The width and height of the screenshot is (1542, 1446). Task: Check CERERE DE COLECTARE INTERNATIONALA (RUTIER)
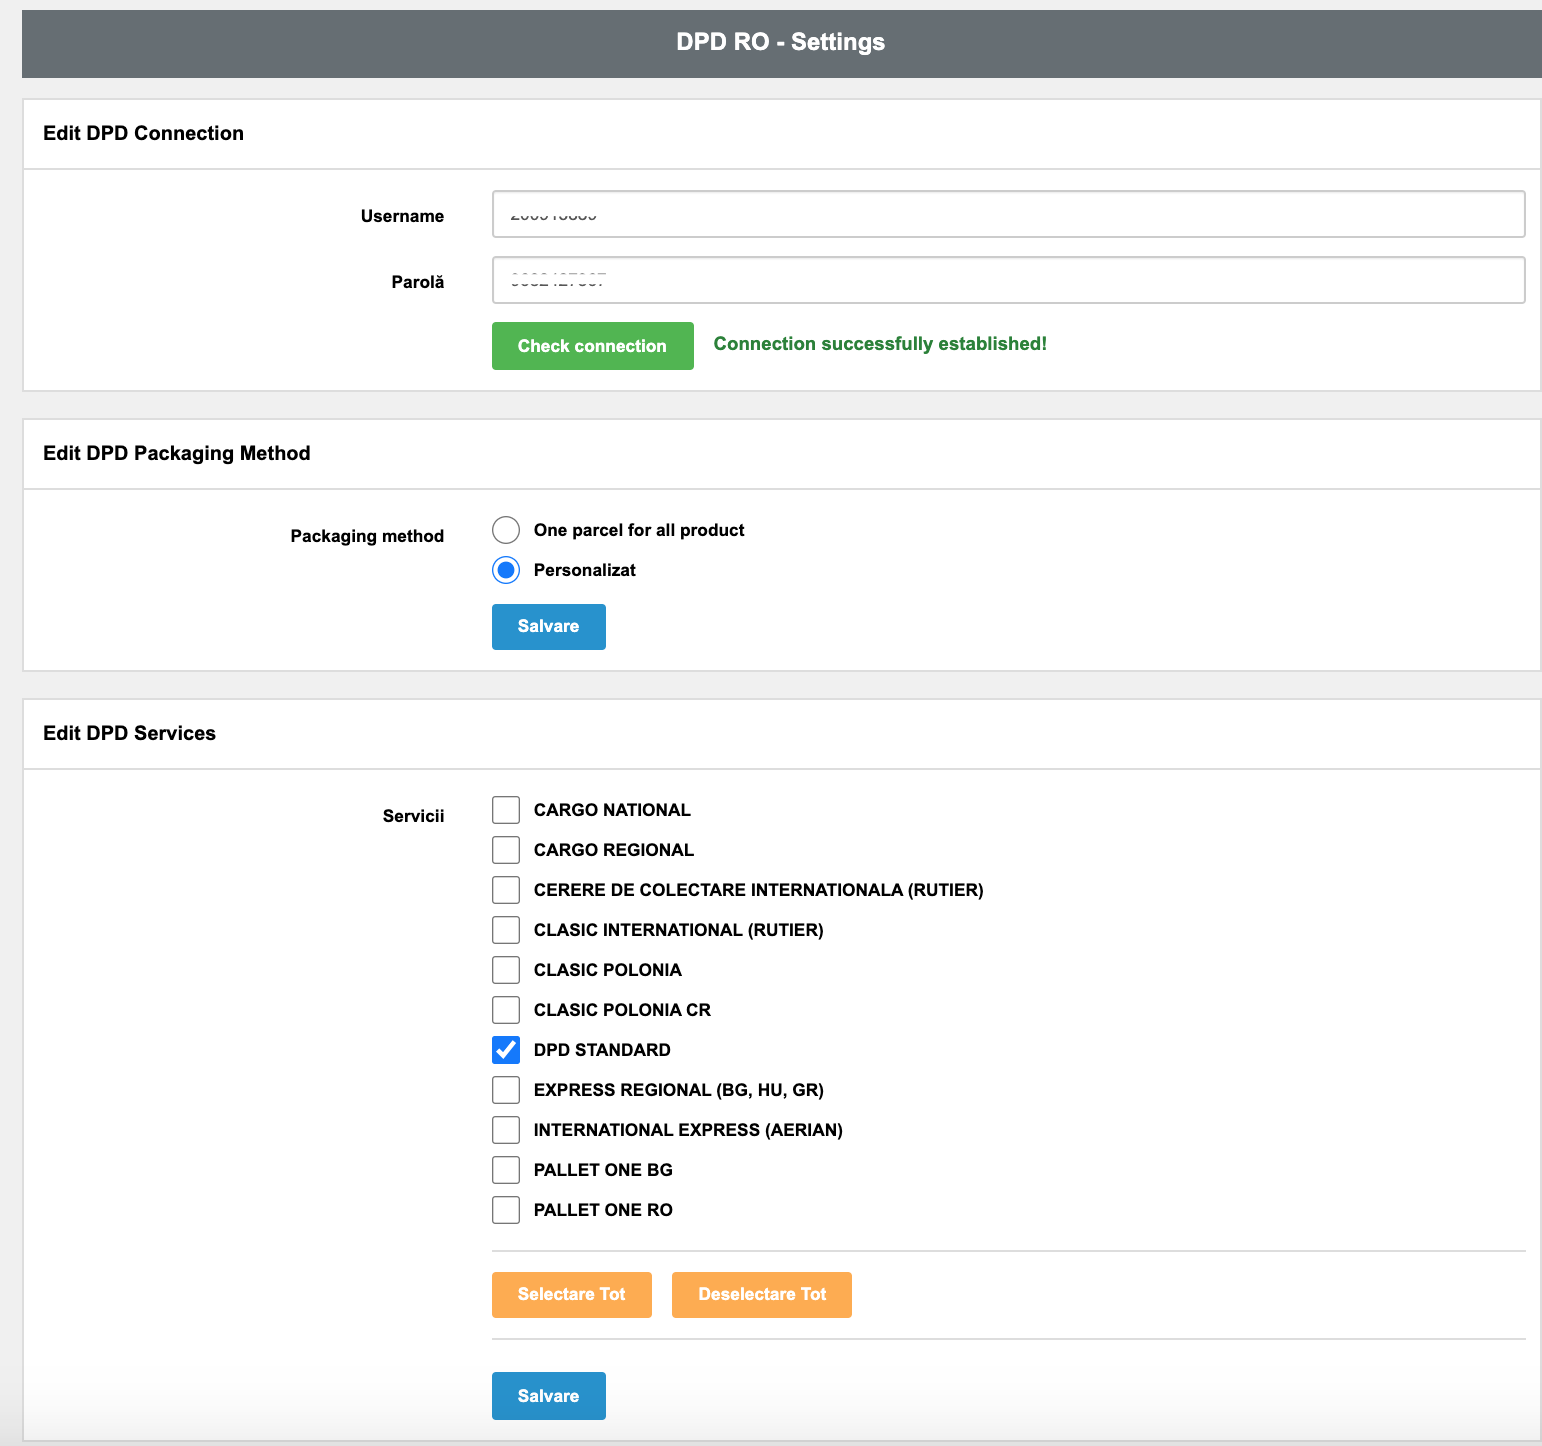(506, 890)
